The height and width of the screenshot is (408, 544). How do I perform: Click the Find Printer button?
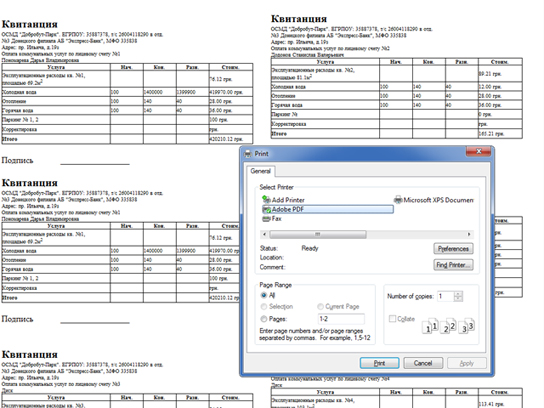[453, 265]
